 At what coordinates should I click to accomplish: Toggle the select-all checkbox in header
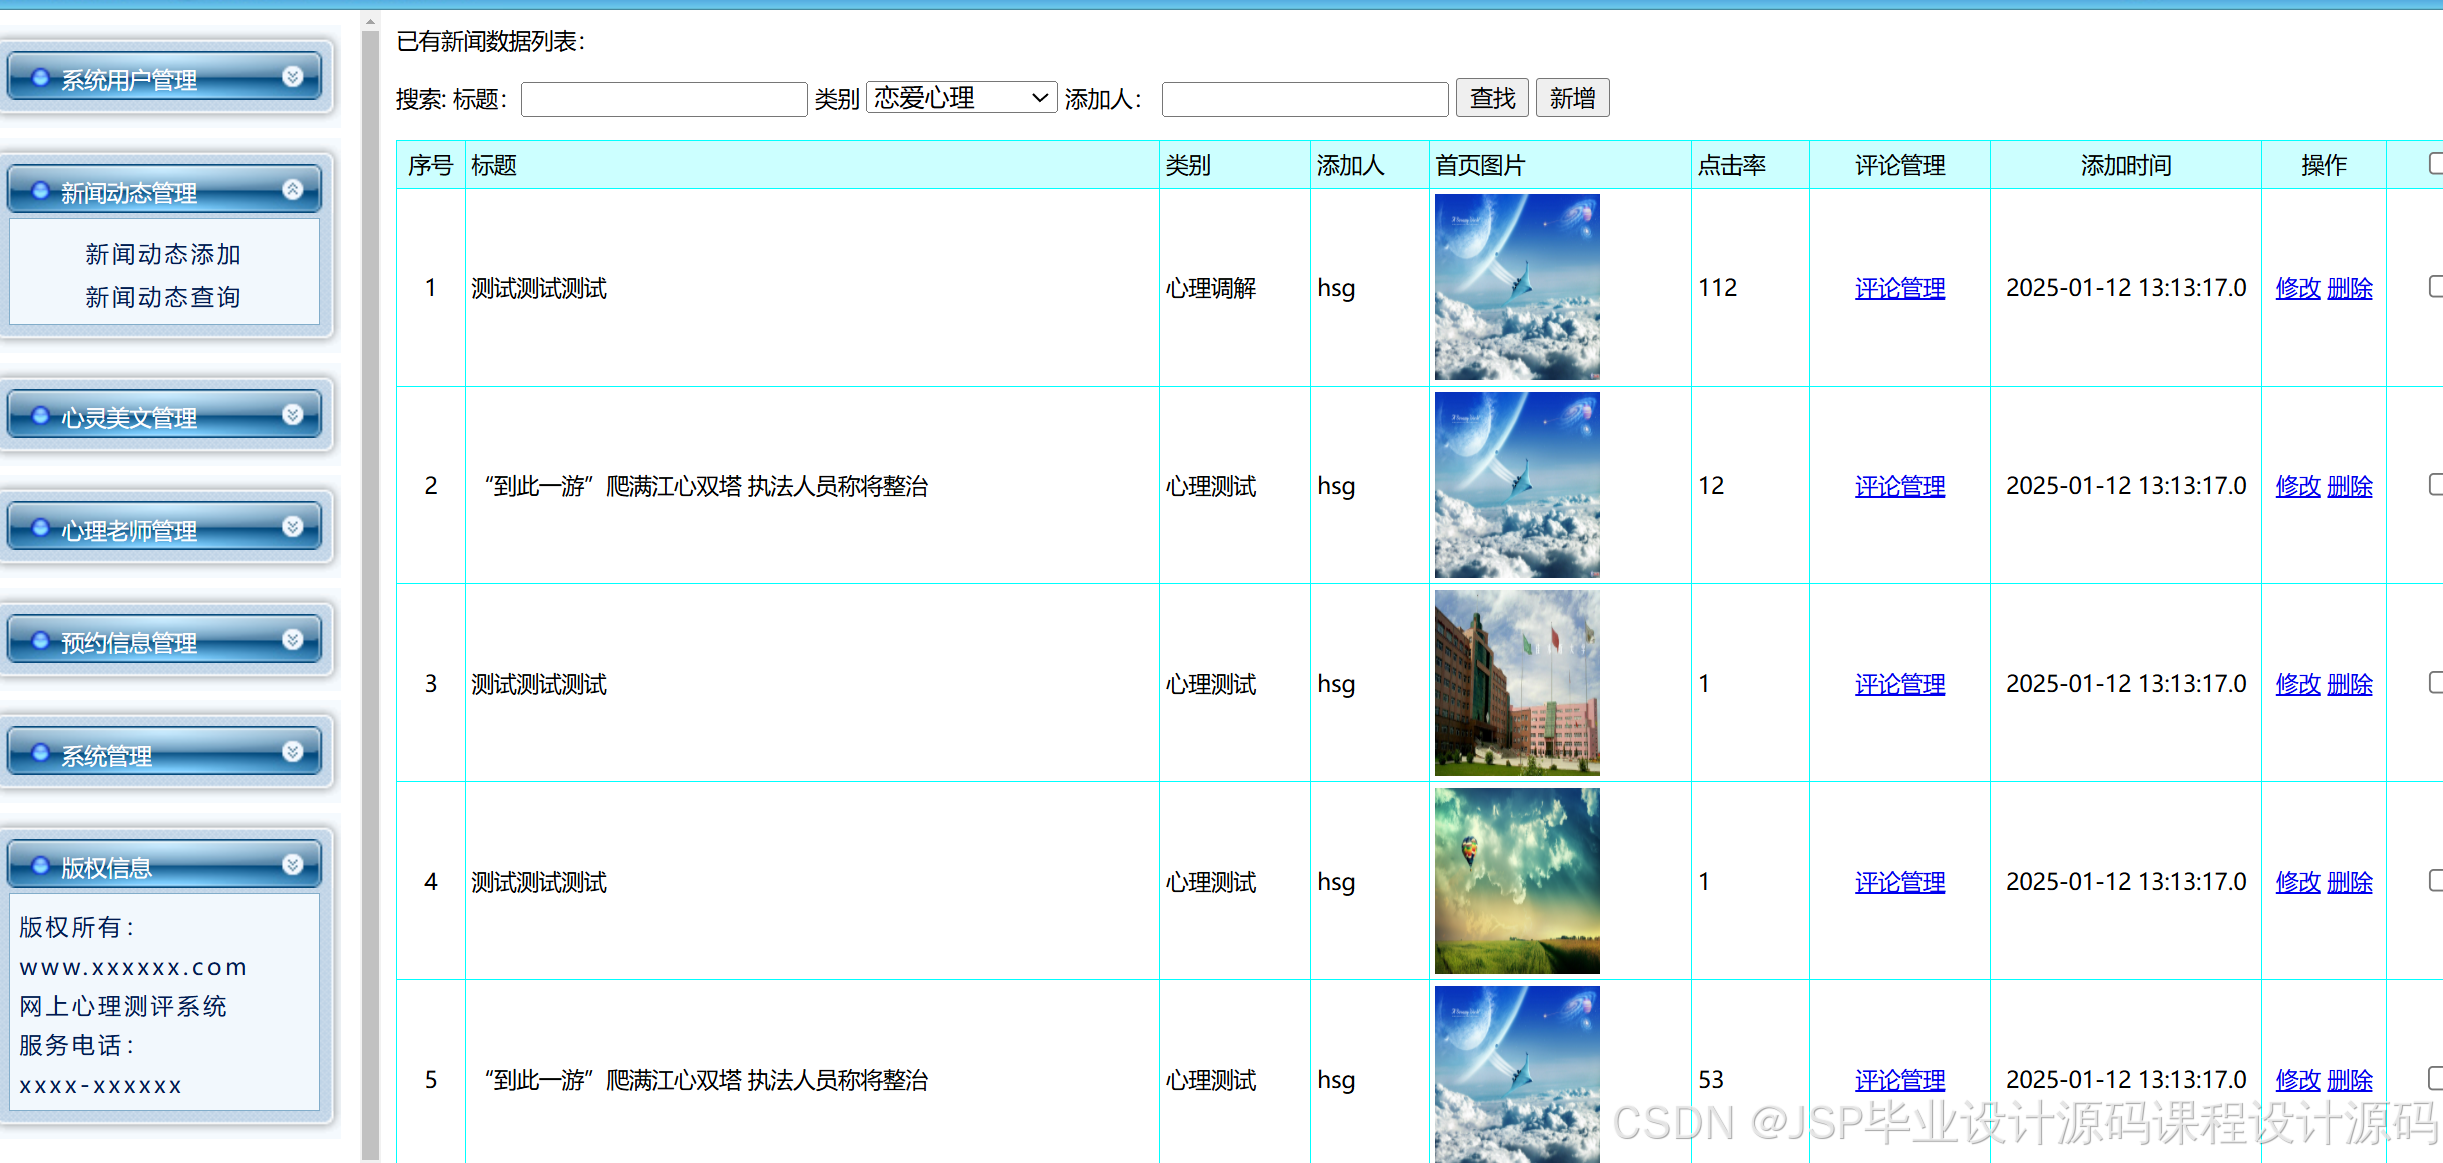pyautogui.click(x=2435, y=164)
